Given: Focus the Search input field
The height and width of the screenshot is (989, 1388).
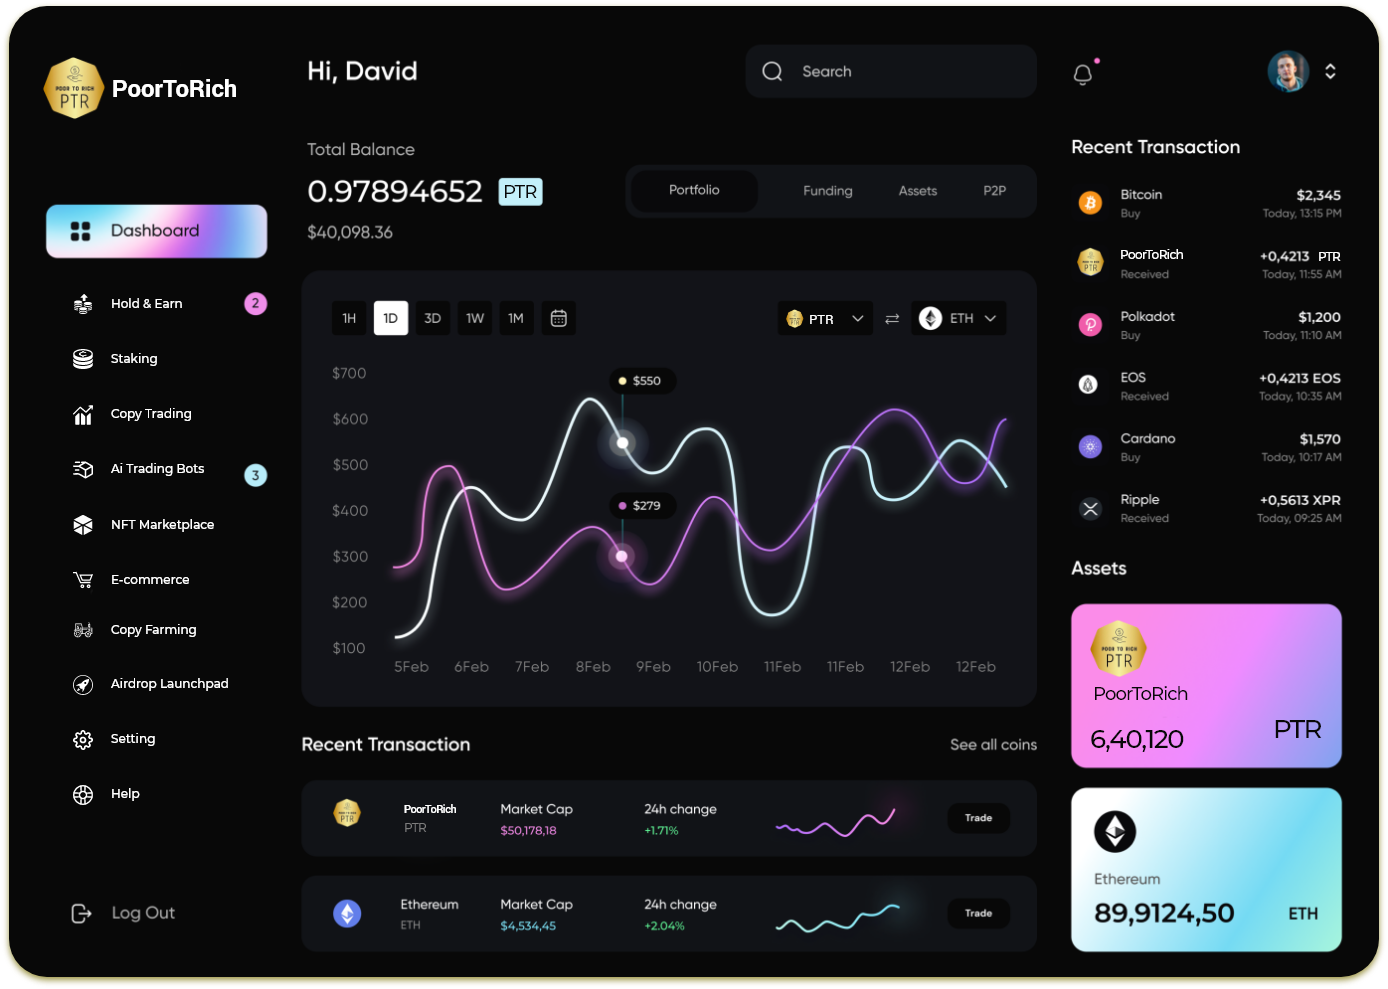Looking at the screenshot, I should point(891,71).
